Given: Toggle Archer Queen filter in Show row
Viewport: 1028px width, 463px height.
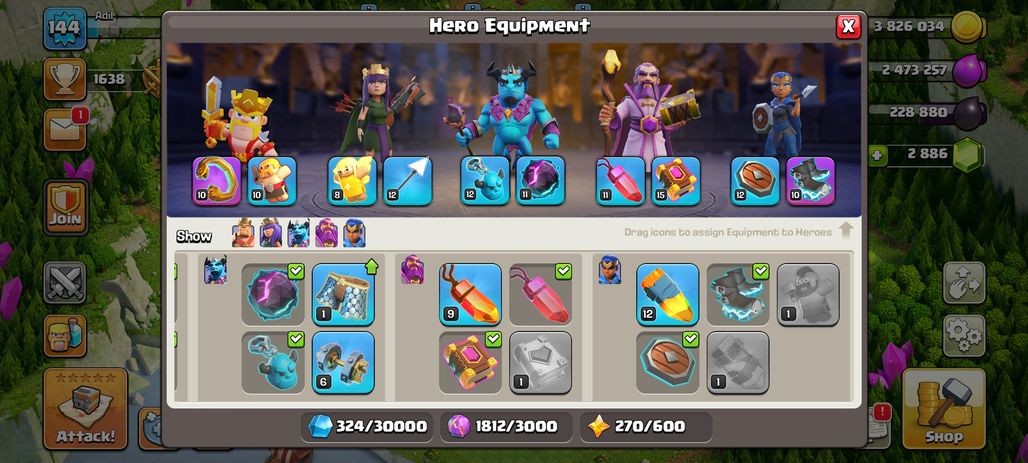Looking at the screenshot, I should (x=271, y=233).
